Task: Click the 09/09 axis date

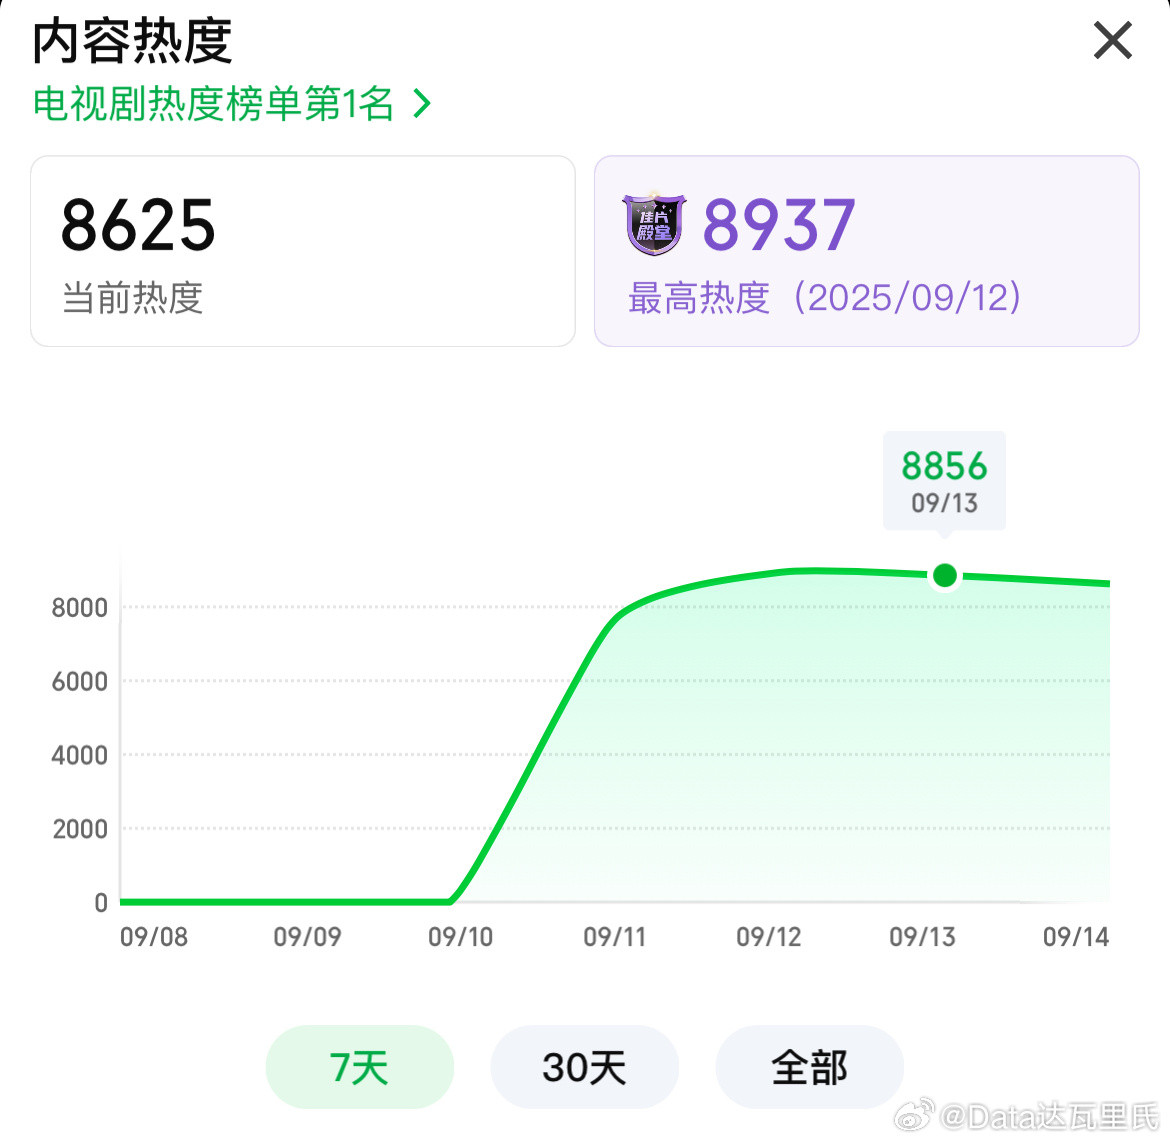Action: [307, 937]
